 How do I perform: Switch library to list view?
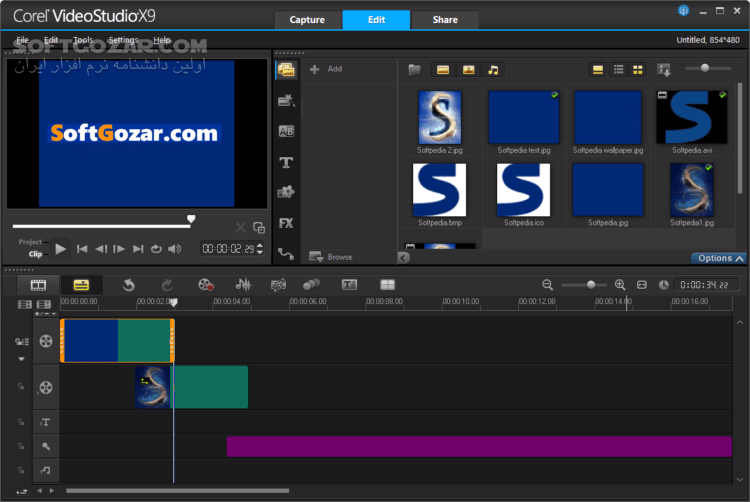click(618, 70)
